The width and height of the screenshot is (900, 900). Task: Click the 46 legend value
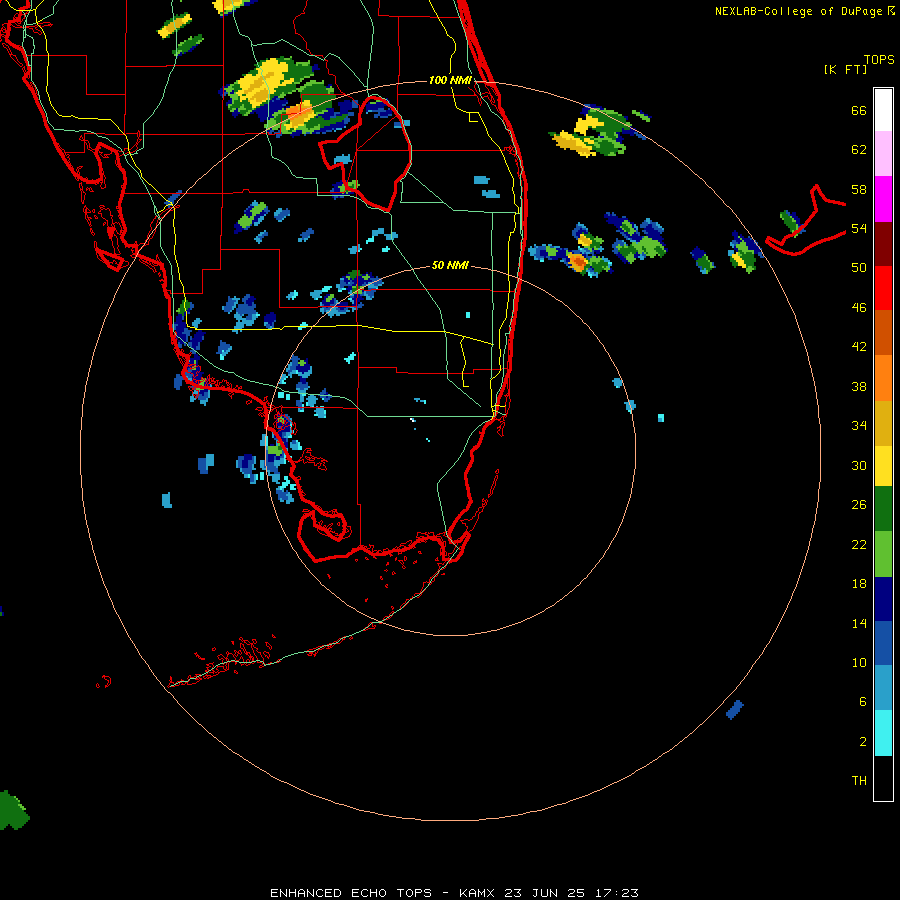coord(859,308)
